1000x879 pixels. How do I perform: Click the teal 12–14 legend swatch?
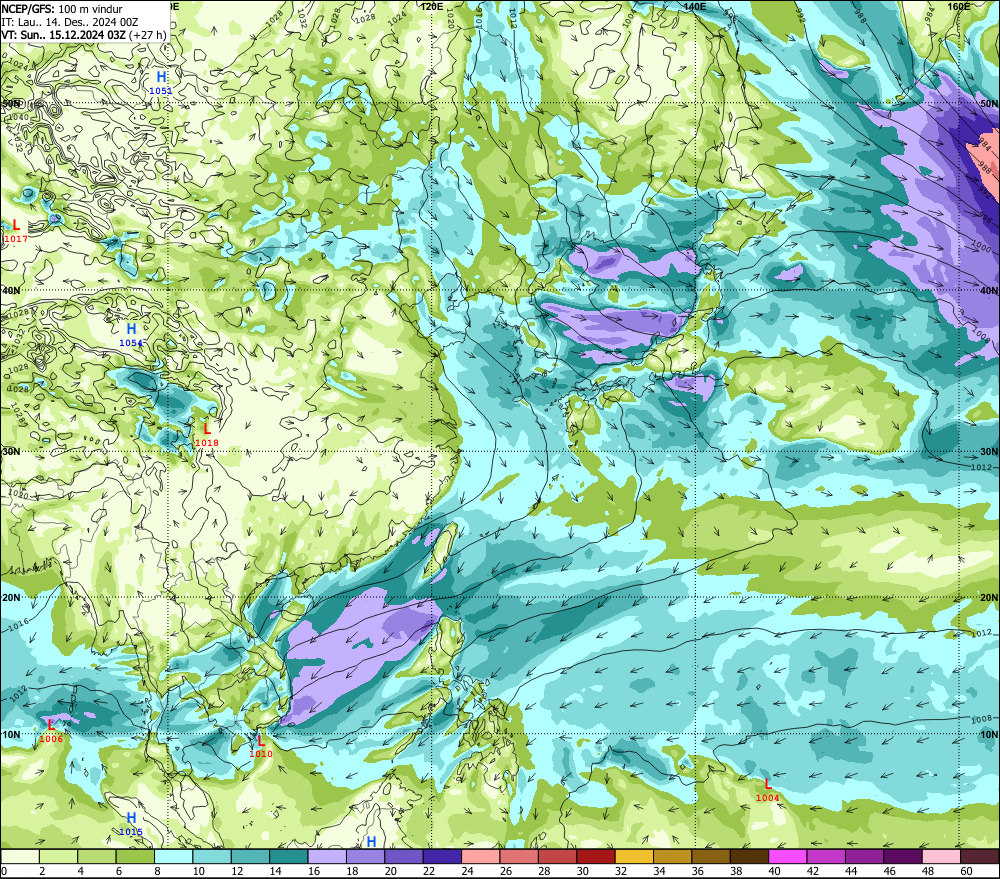pos(251,857)
